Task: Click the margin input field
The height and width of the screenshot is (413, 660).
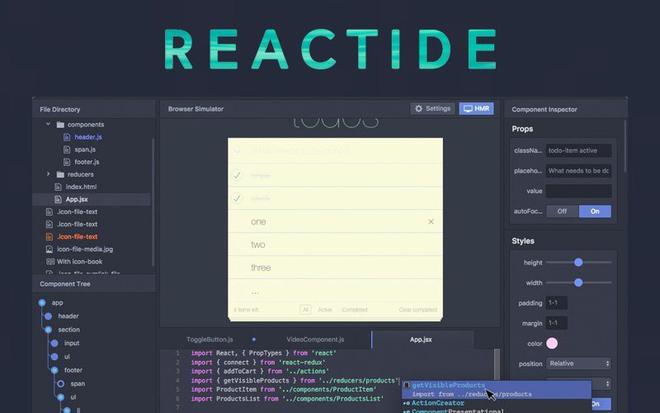Action: tap(556, 323)
